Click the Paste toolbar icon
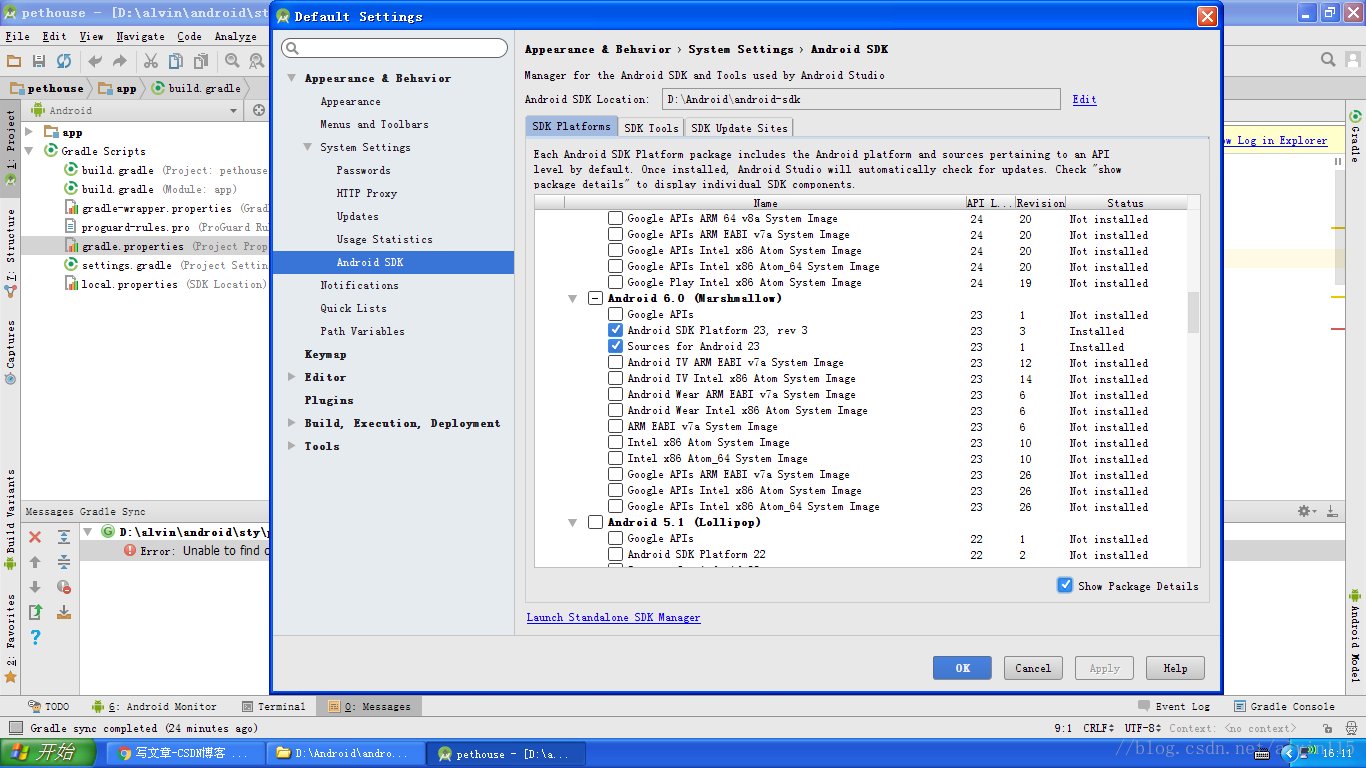Image resolution: width=1366 pixels, height=768 pixels. [x=201, y=62]
